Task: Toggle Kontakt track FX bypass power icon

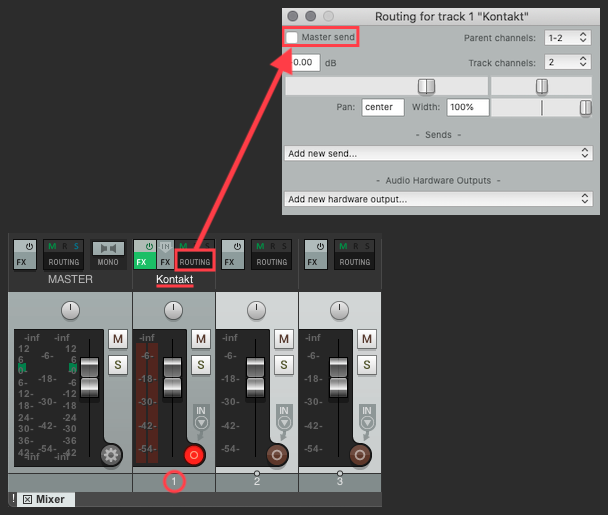Action: pos(149,246)
